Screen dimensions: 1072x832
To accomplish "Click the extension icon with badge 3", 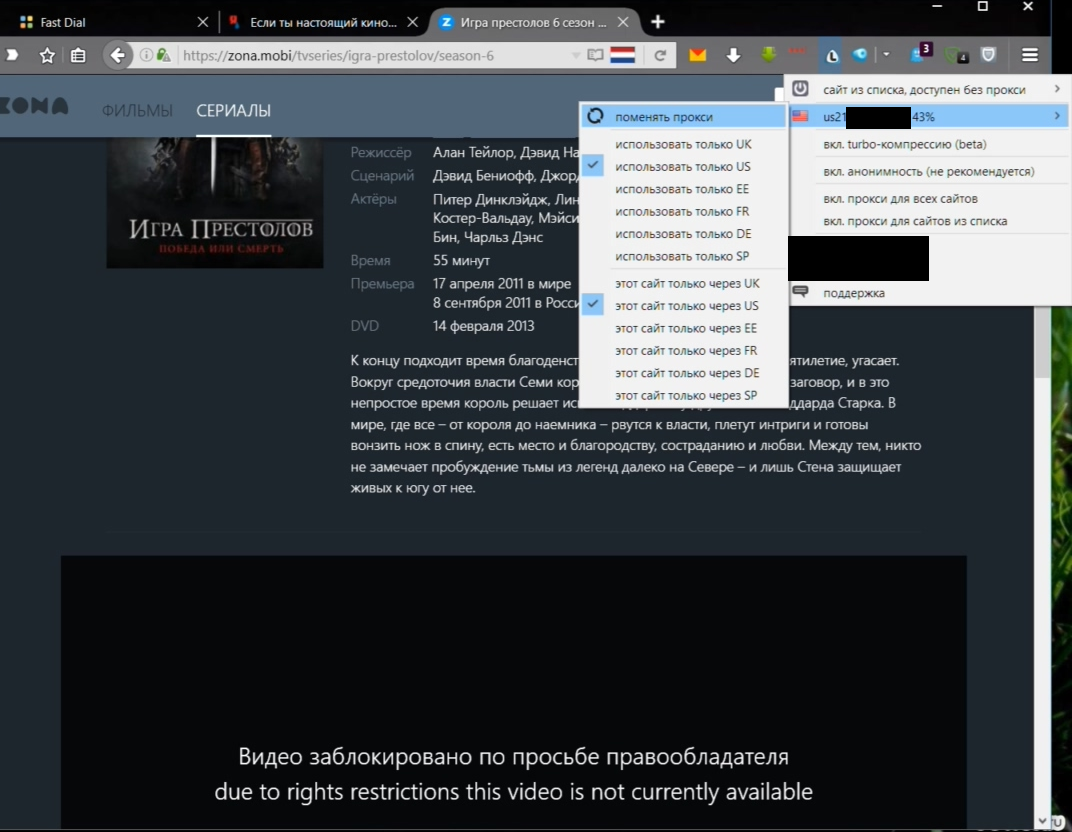I will point(920,53).
